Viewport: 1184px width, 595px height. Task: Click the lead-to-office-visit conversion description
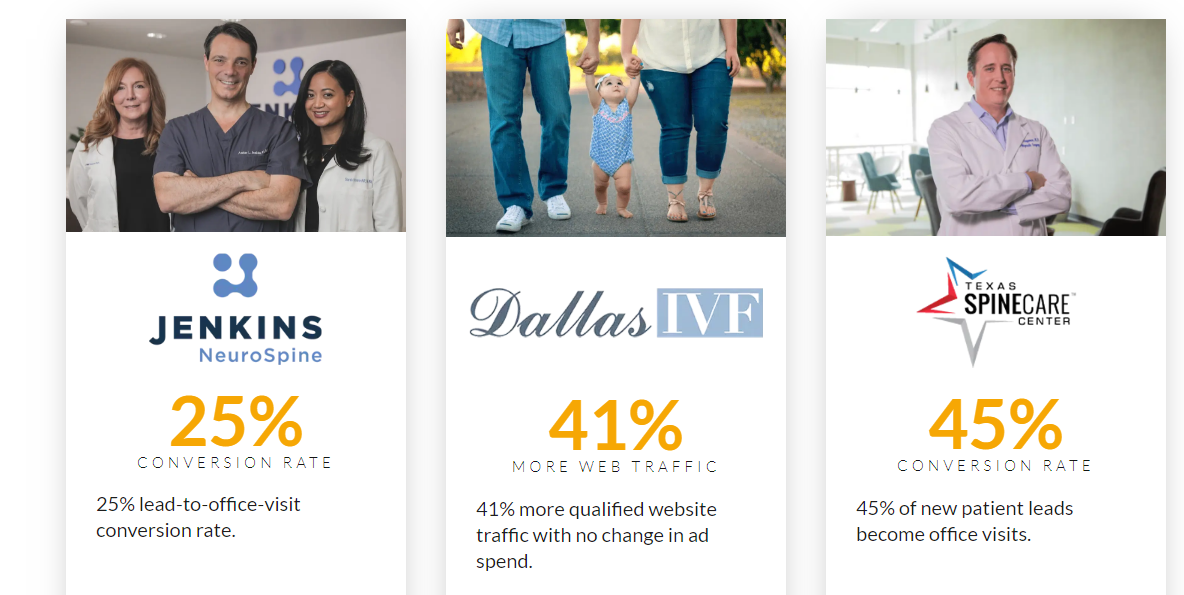pos(199,517)
